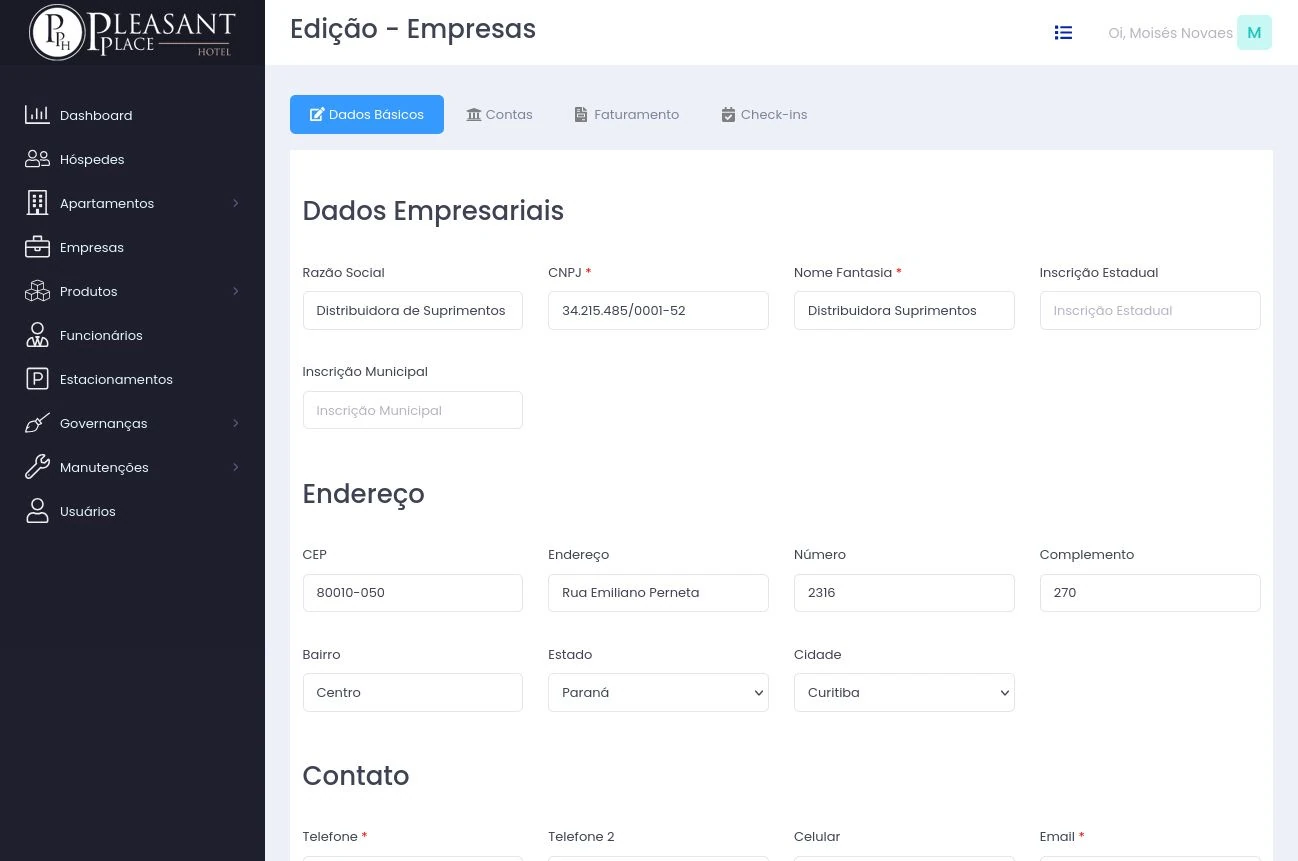Open the Cidade dropdown showing Curitiba
The image size is (1298, 861).
click(x=904, y=693)
